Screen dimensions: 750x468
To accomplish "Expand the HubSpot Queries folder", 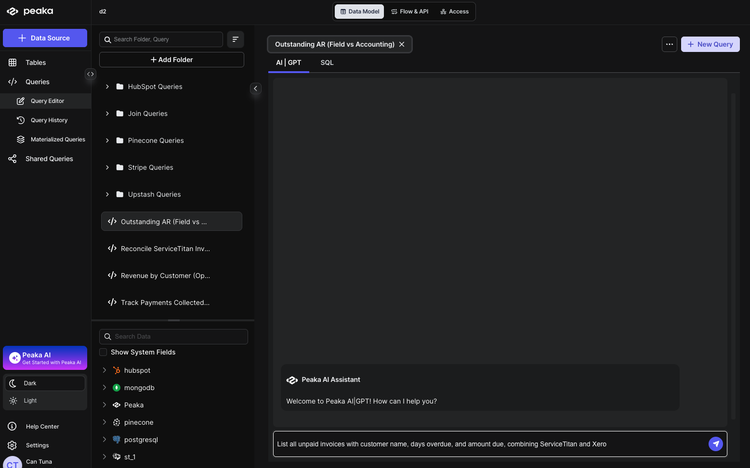I will [107, 86].
